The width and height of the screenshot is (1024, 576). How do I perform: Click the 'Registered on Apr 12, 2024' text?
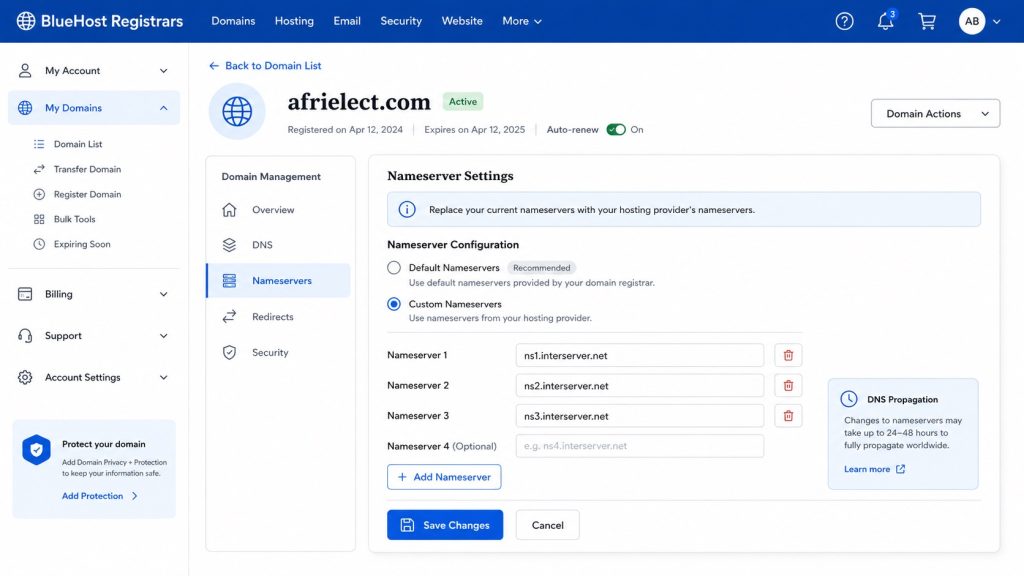point(345,129)
